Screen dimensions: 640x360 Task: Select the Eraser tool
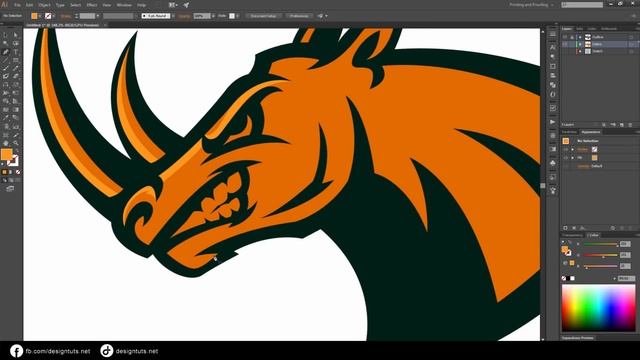tap(16, 76)
